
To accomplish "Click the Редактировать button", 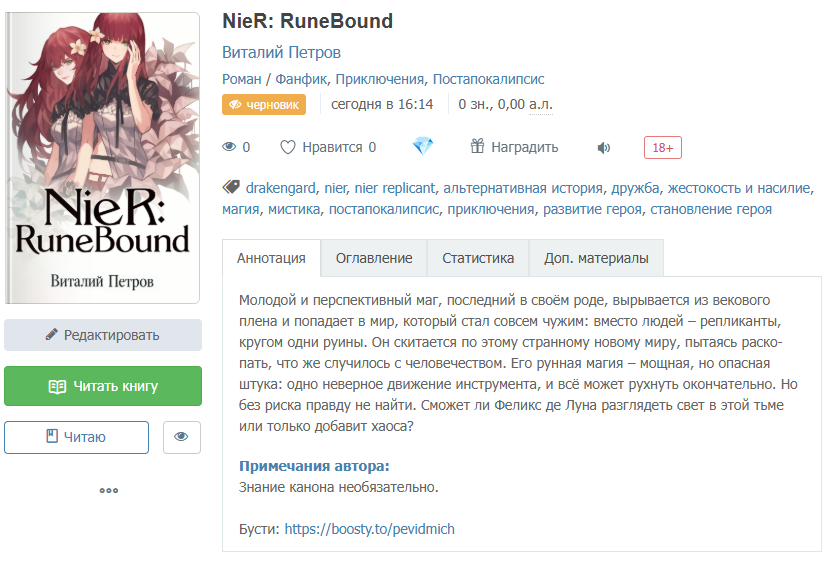I will pos(103,335).
